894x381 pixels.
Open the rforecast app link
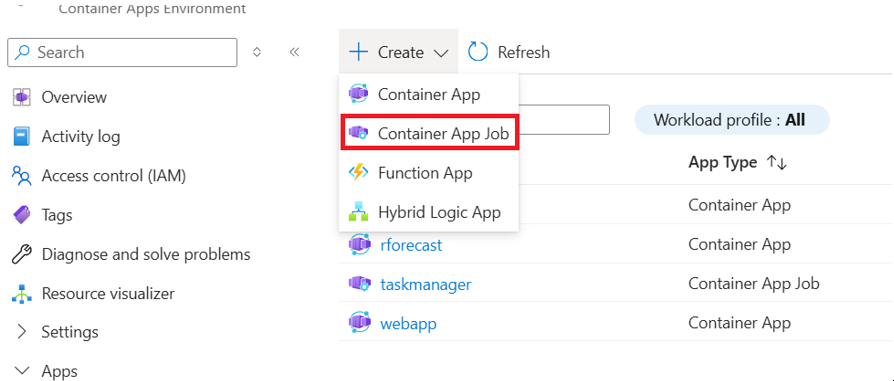(x=411, y=245)
